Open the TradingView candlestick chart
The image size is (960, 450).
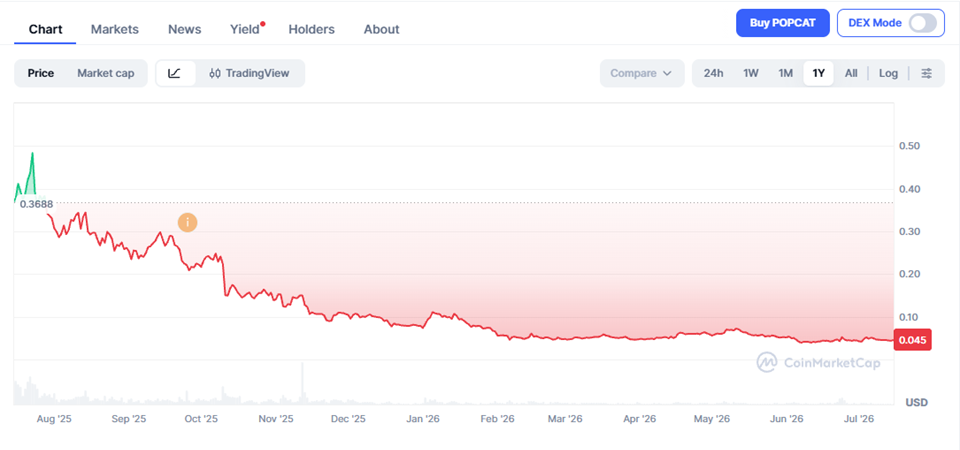[249, 73]
